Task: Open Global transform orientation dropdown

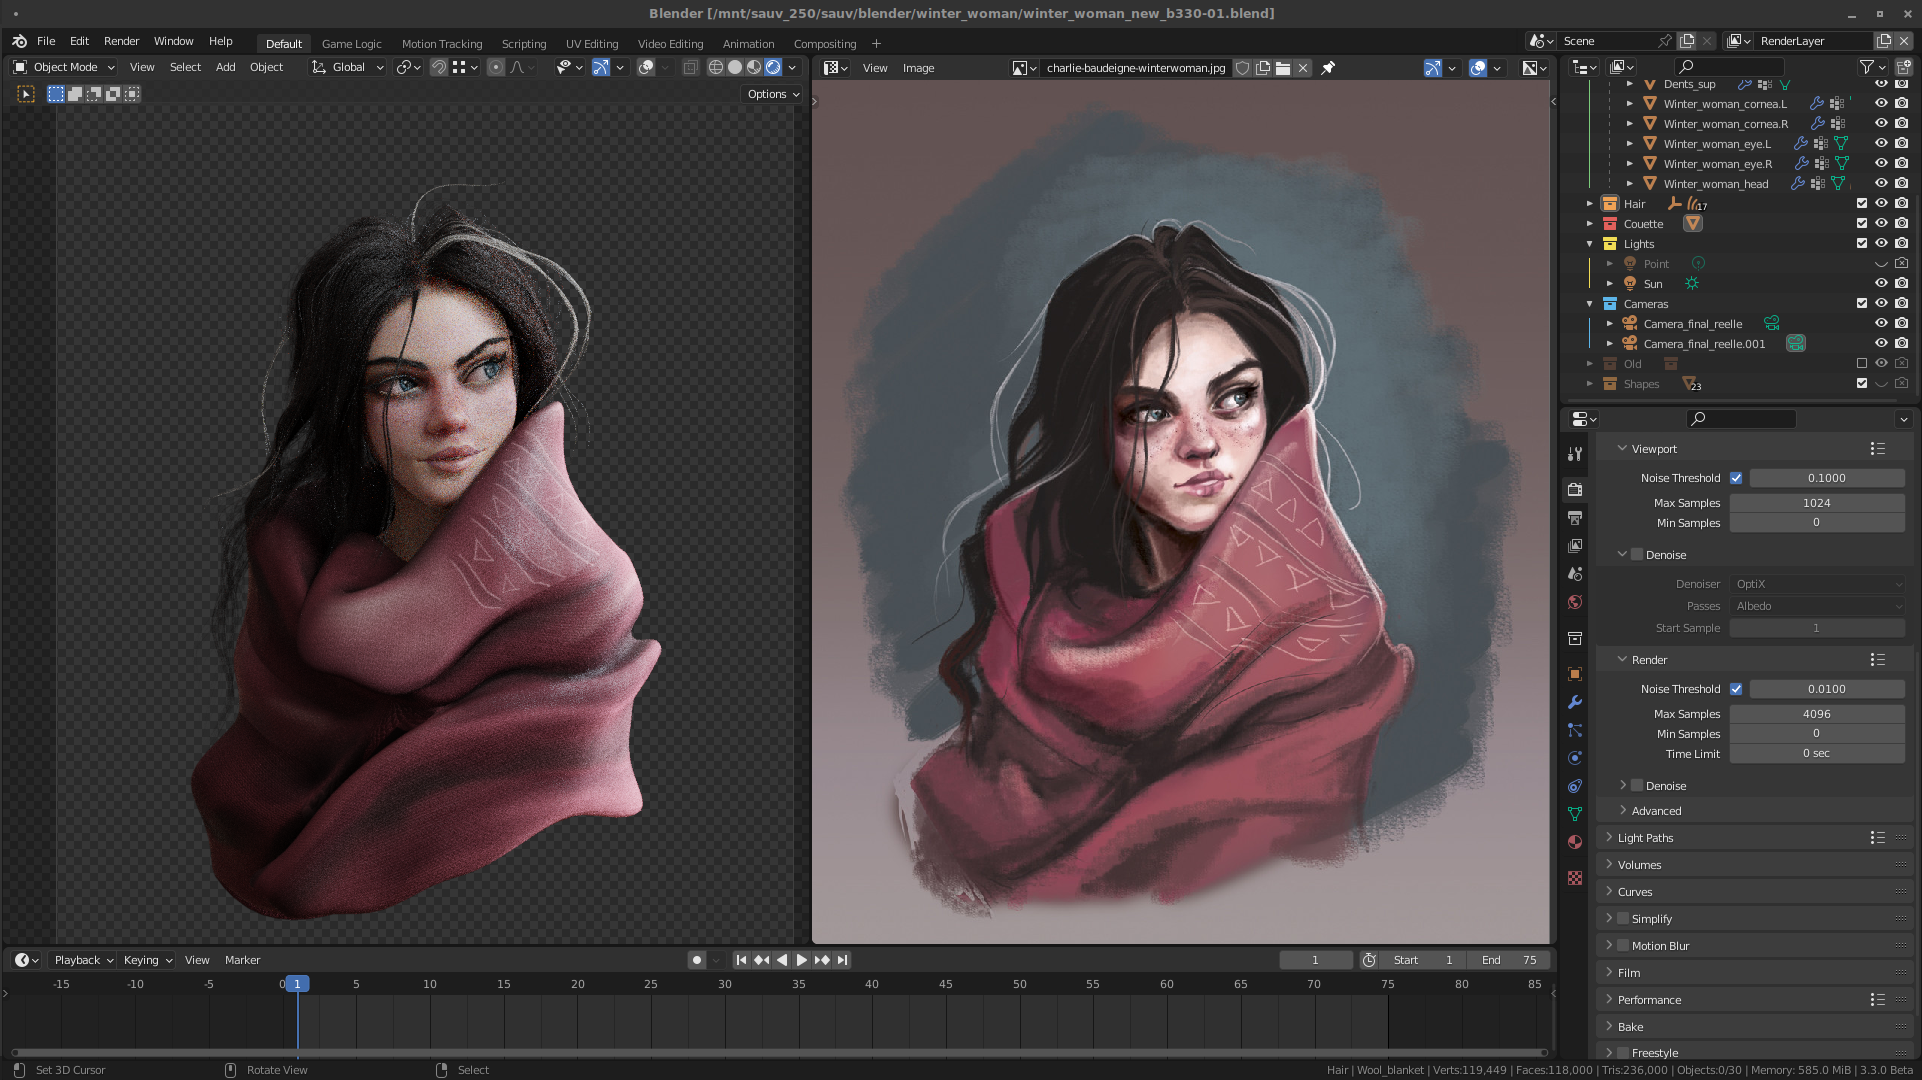Action: (x=348, y=67)
